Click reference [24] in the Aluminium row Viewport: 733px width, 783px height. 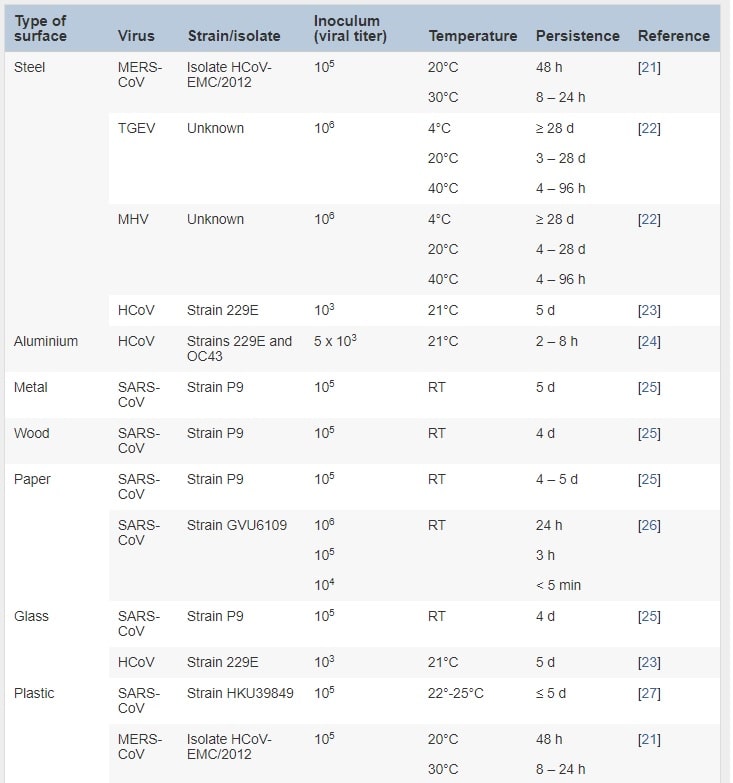tap(649, 342)
